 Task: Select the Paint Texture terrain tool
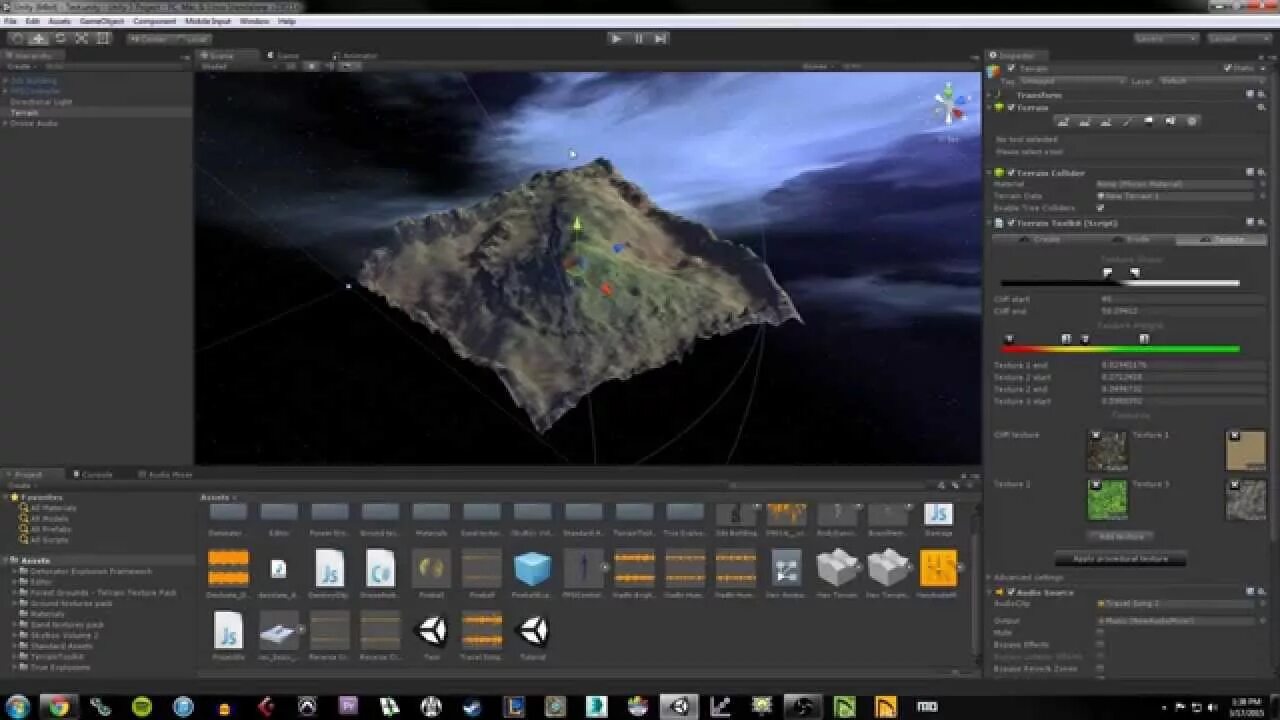(x=1127, y=121)
